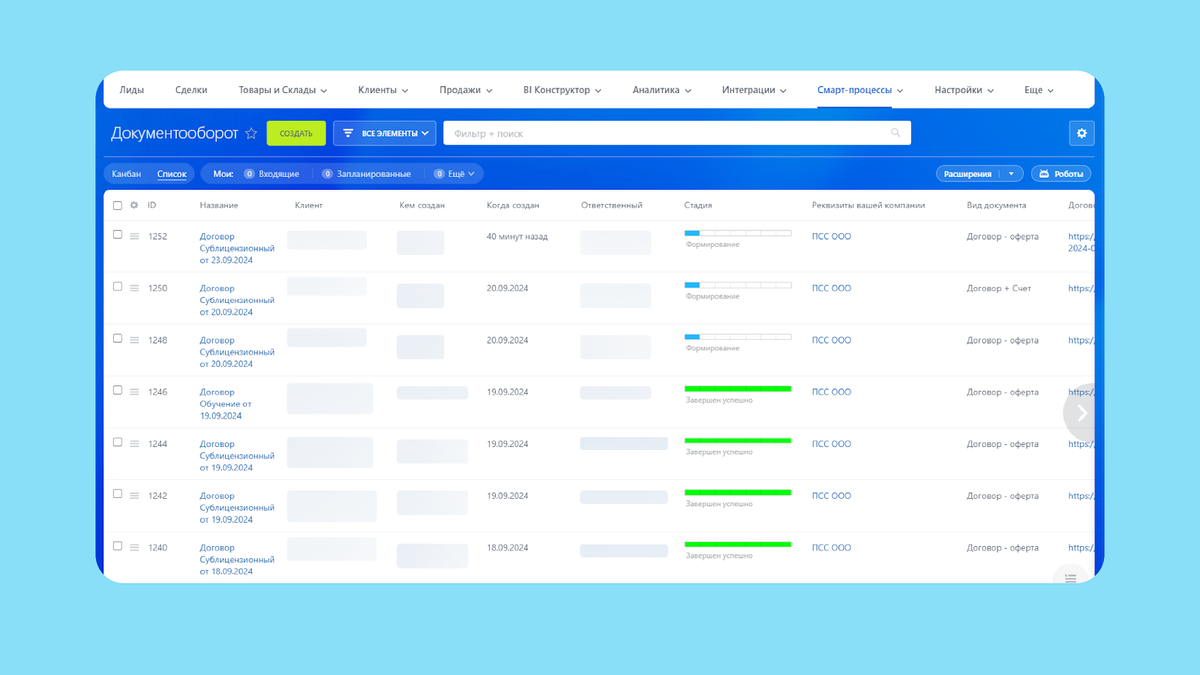The width and height of the screenshot is (1200, 675).
Task: Check the row 1242 checkbox
Action: [117, 494]
